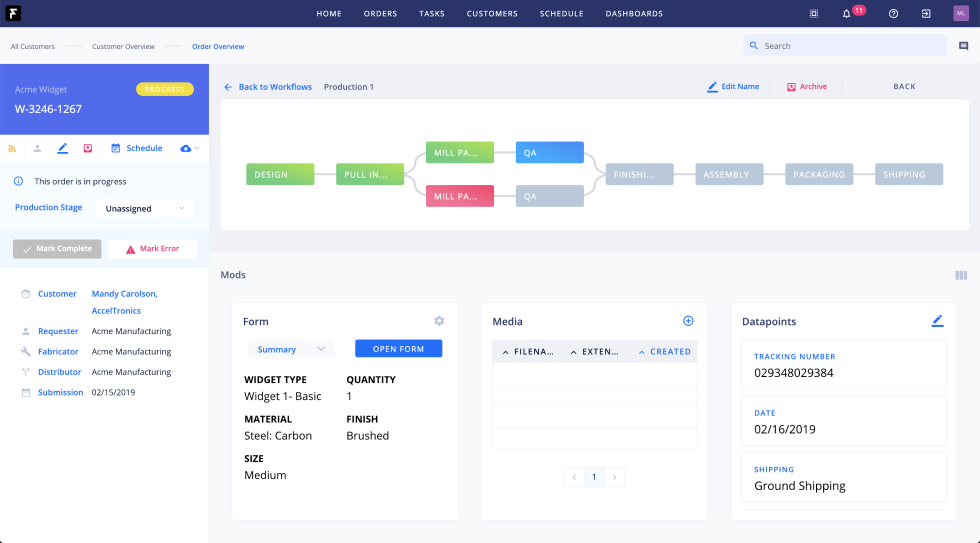Open the Summary dropdown in Form
Viewport: 980px width, 543px height.
pos(290,349)
